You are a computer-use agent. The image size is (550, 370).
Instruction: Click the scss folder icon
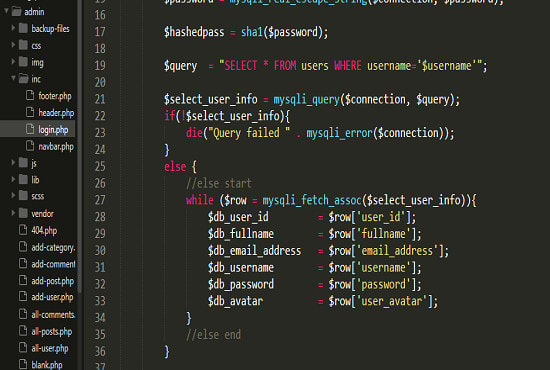[x=23, y=195]
